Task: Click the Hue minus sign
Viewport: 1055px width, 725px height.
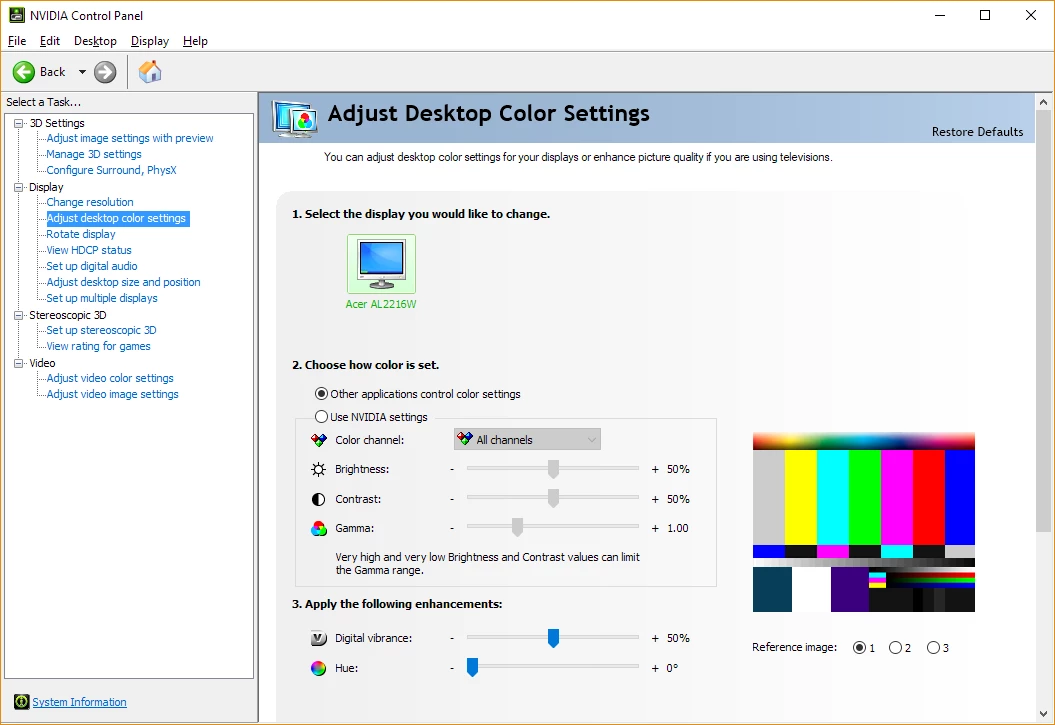Action: pos(452,668)
